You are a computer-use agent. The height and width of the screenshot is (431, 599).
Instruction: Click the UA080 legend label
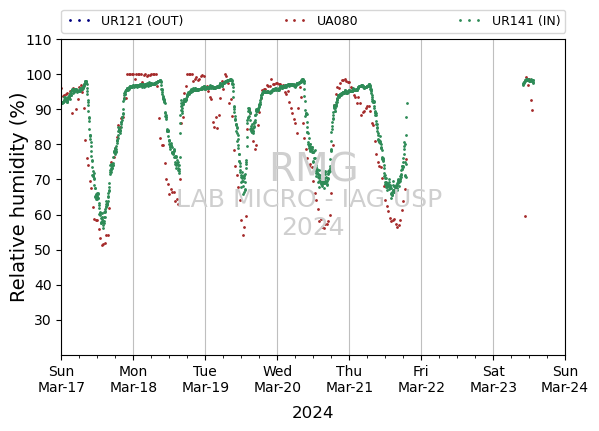tap(337, 21)
